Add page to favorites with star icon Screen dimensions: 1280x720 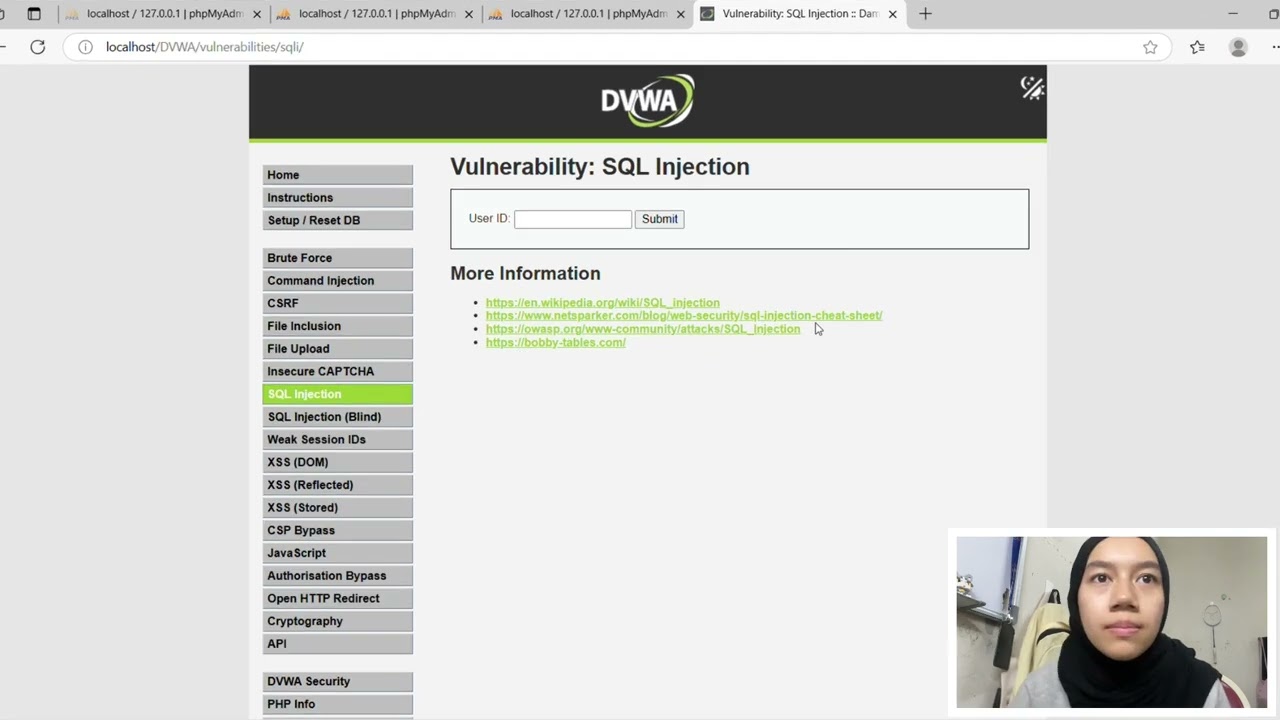point(1150,47)
